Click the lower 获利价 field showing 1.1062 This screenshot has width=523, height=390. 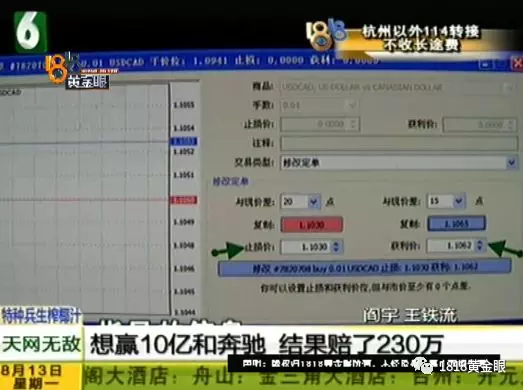(x=456, y=246)
